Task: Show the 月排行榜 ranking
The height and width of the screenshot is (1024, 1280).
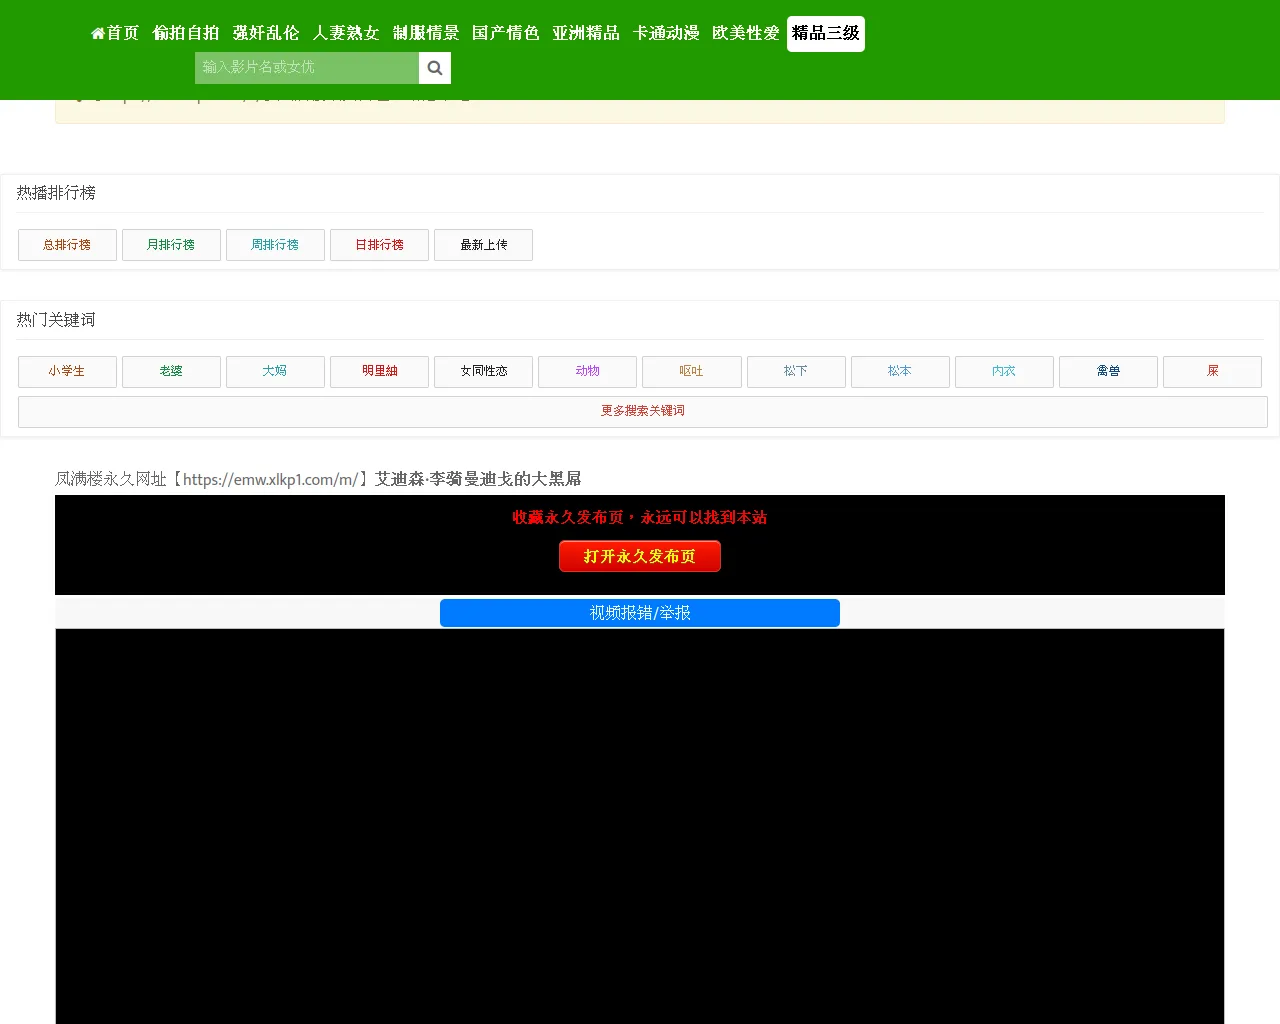Action: click(171, 245)
